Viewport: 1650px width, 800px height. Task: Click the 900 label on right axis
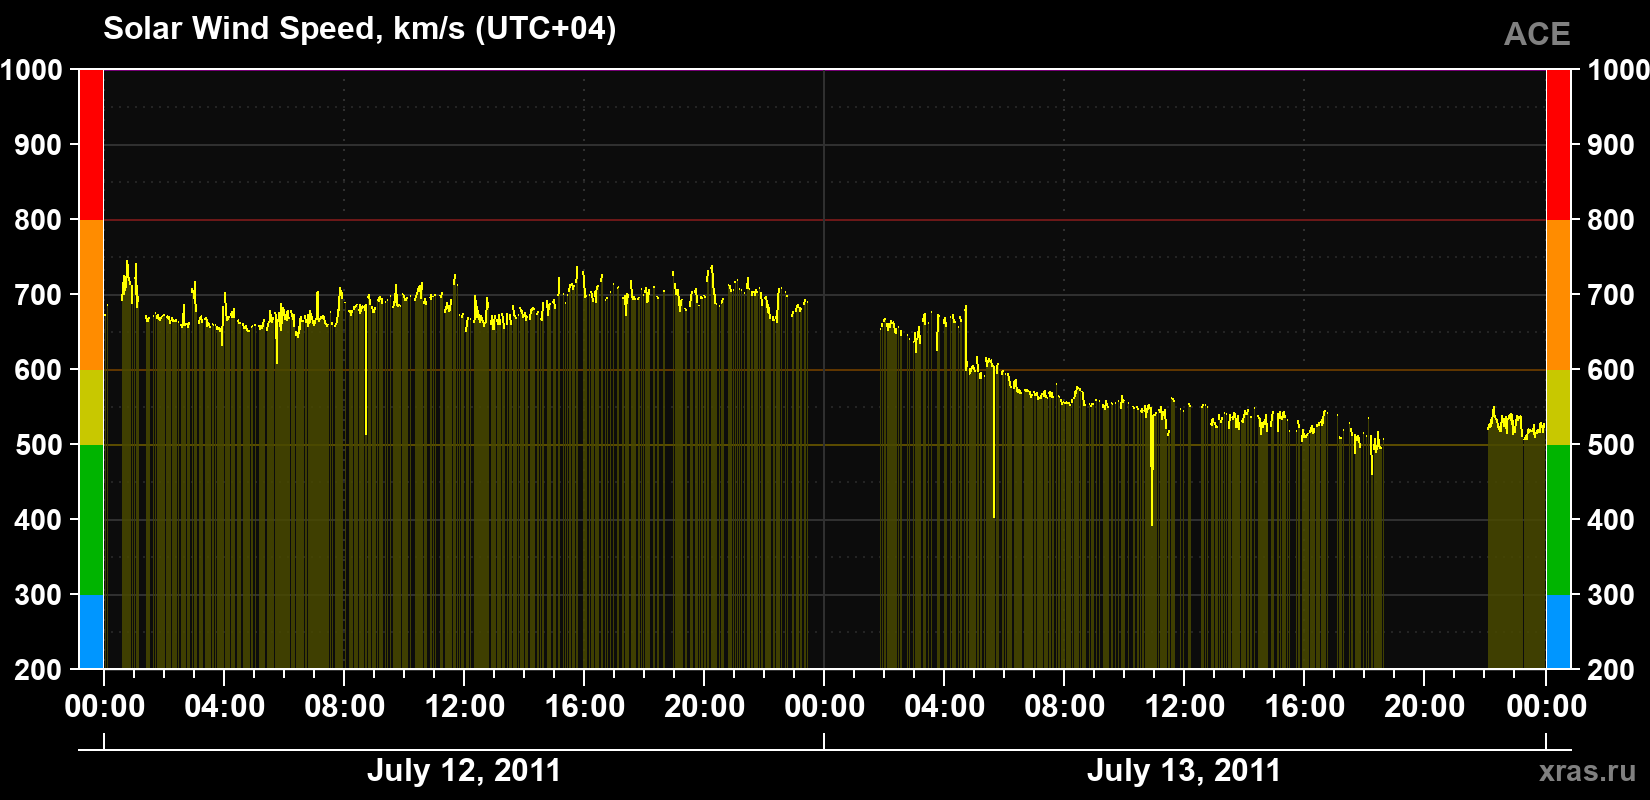[1611, 145]
